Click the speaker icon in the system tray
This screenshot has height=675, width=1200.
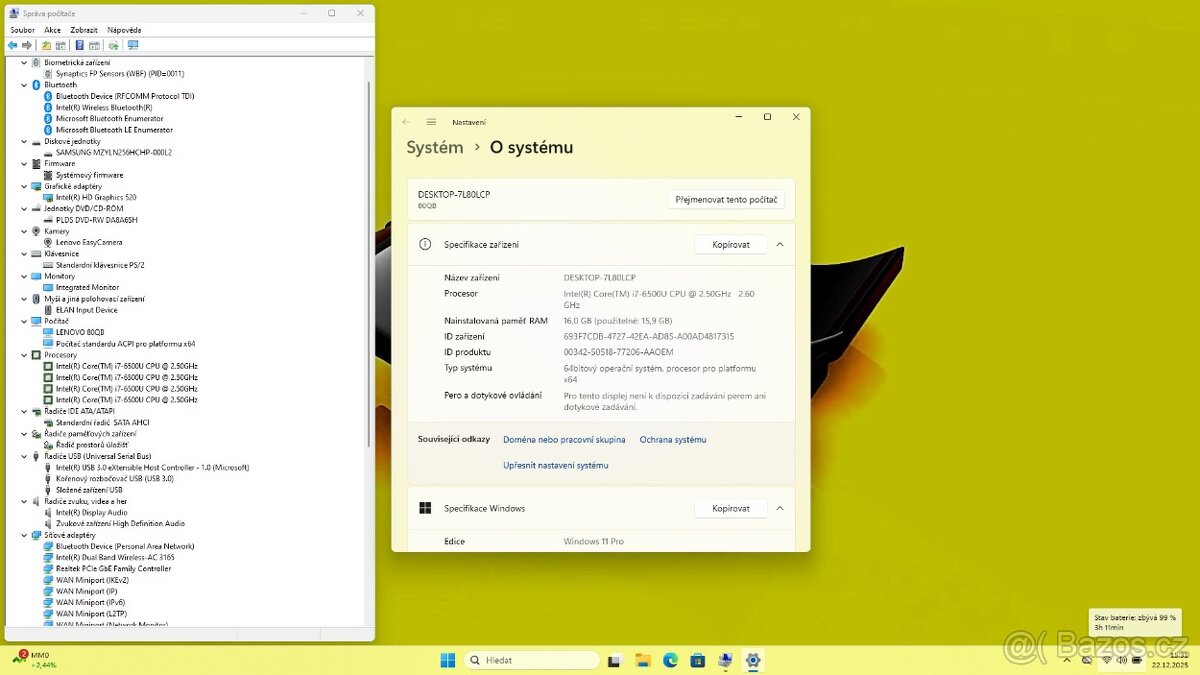point(1121,660)
